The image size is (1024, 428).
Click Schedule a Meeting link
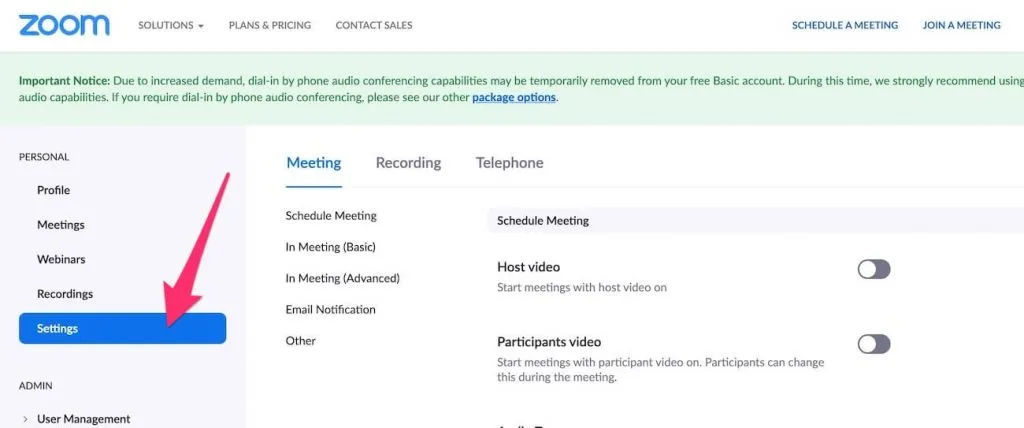point(844,25)
